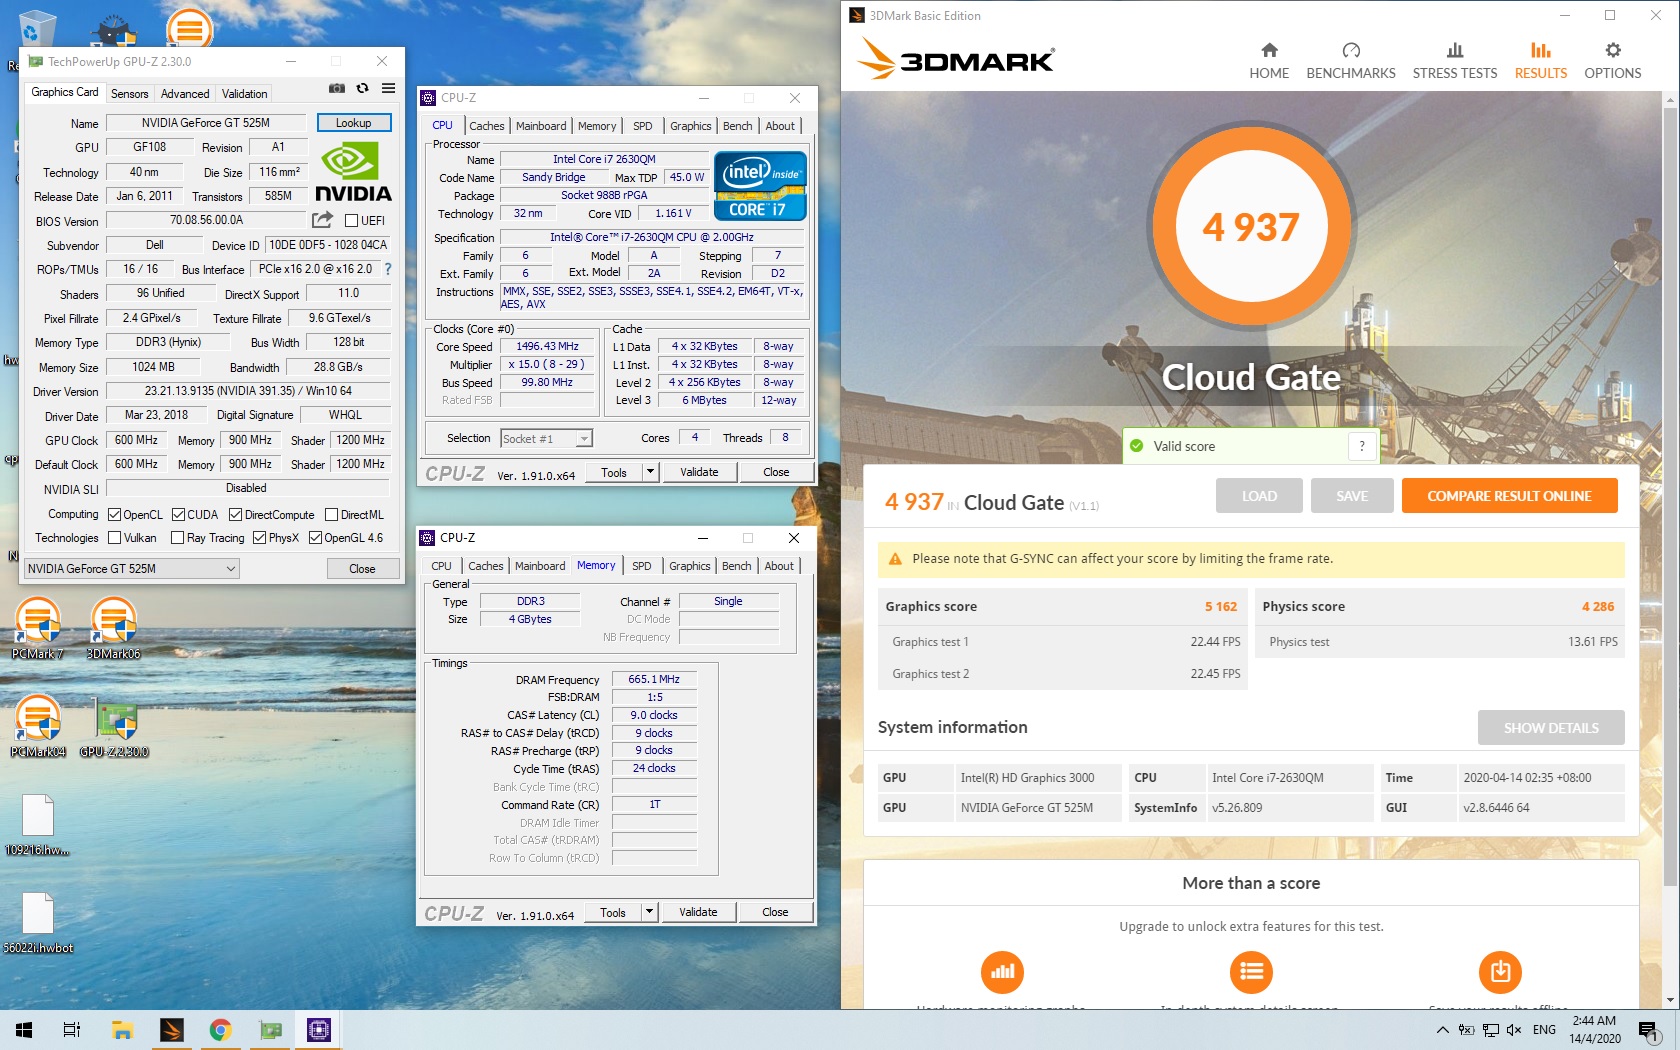Open in-depth system details list icon
The image size is (1680, 1050).
click(x=1251, y=971)
